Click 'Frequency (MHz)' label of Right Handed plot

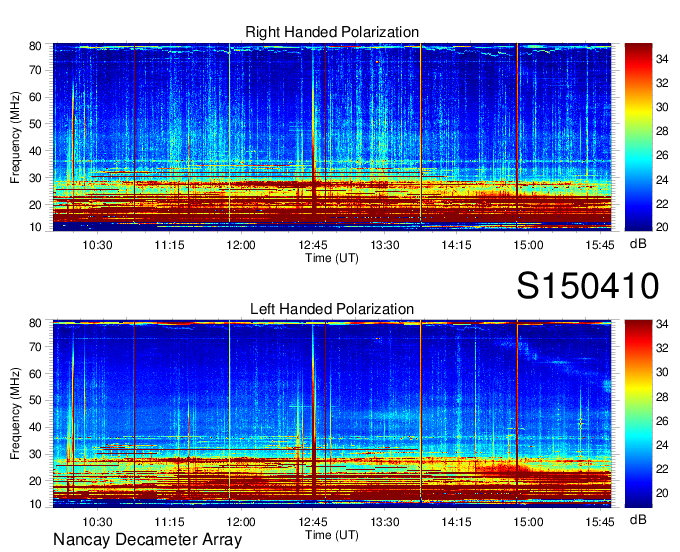(x=15, y=137)
